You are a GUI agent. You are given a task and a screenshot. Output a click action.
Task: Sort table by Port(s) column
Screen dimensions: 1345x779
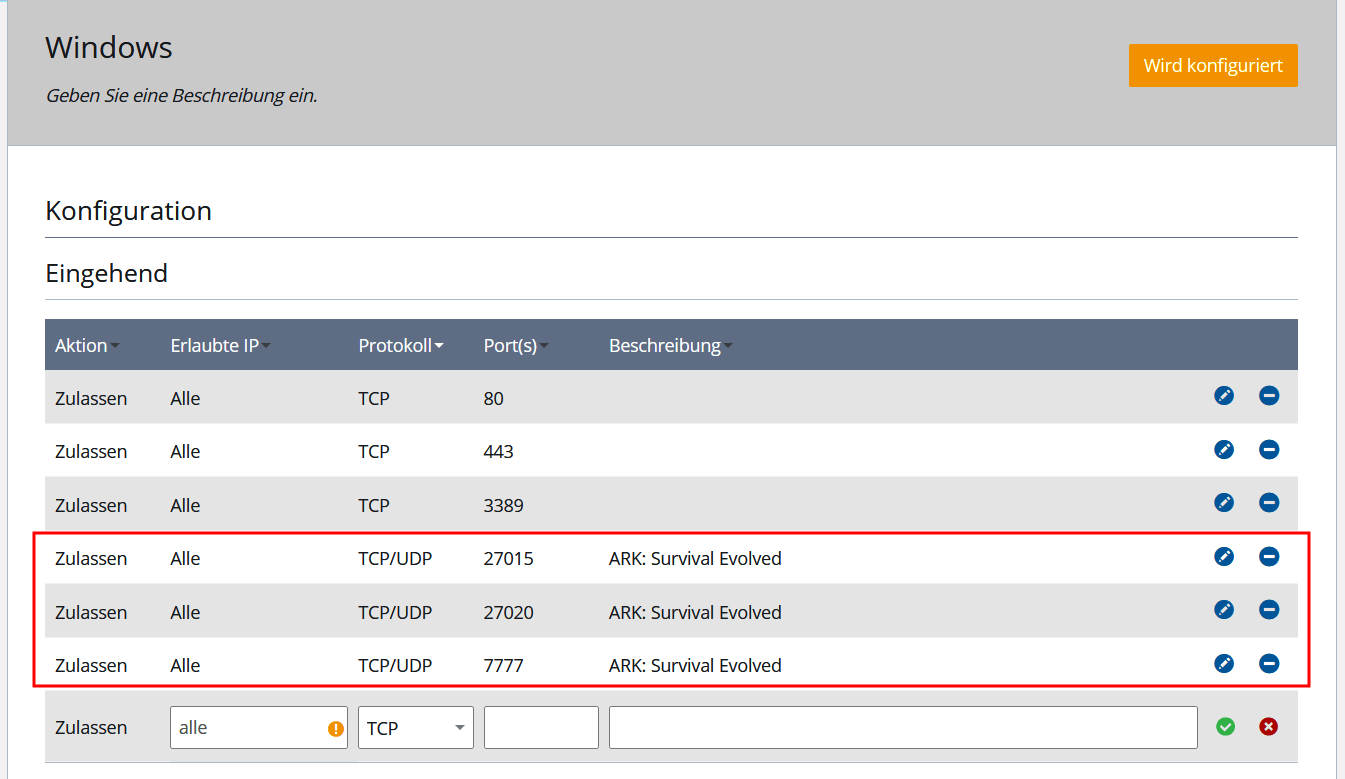tap(516, 346)
